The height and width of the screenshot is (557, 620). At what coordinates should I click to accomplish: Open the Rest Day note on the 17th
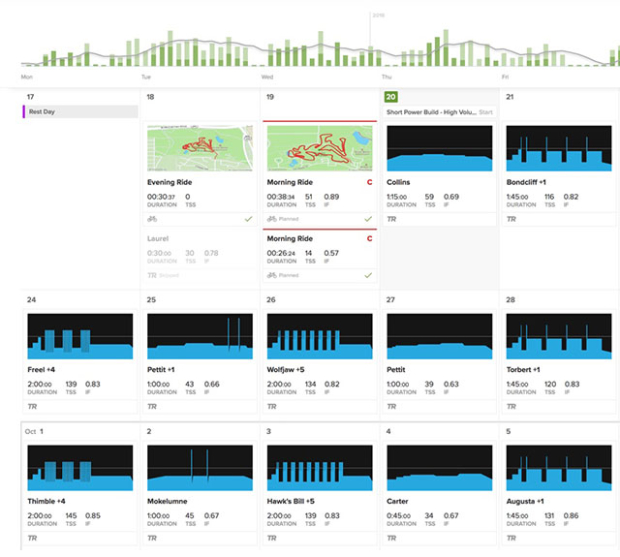(x=80, y=112)
